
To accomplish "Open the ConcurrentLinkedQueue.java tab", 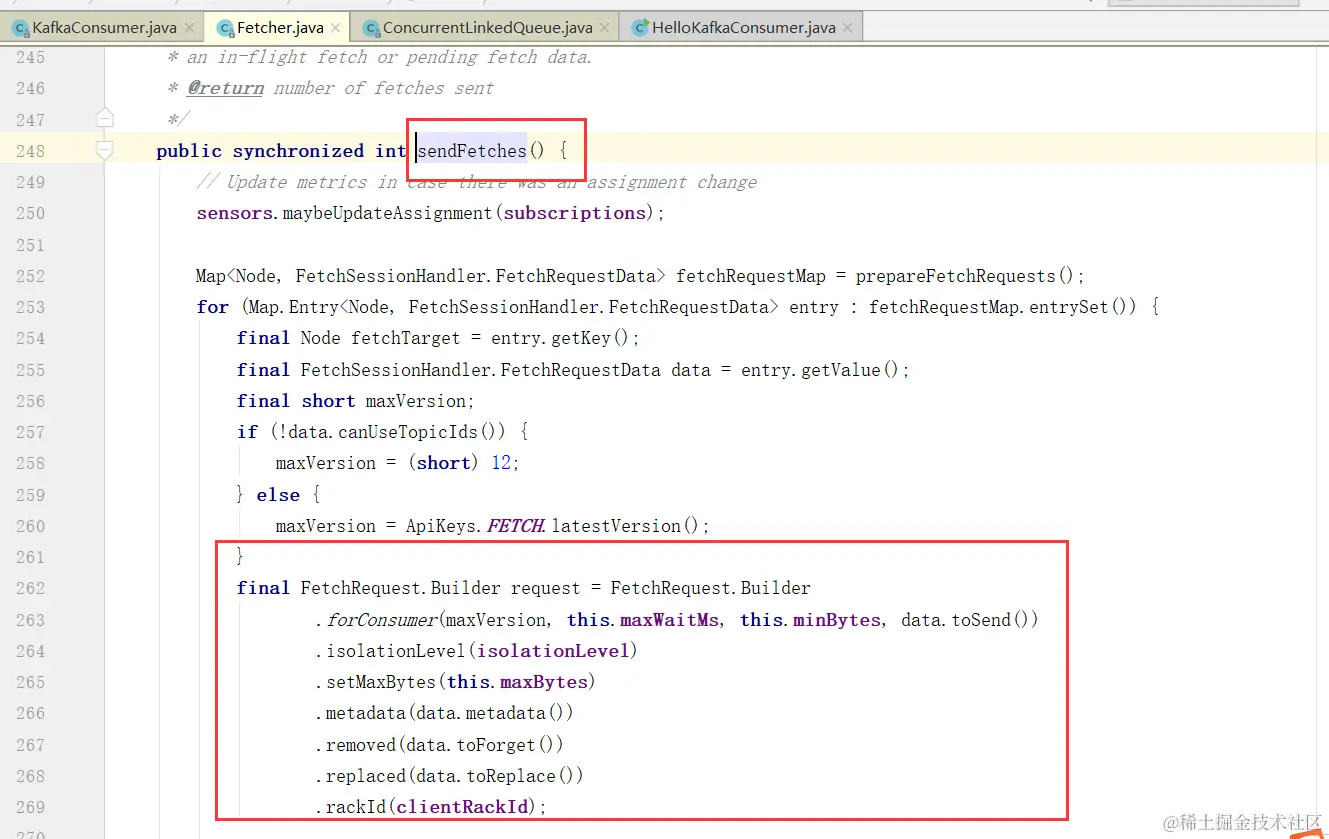I will 487,27.
